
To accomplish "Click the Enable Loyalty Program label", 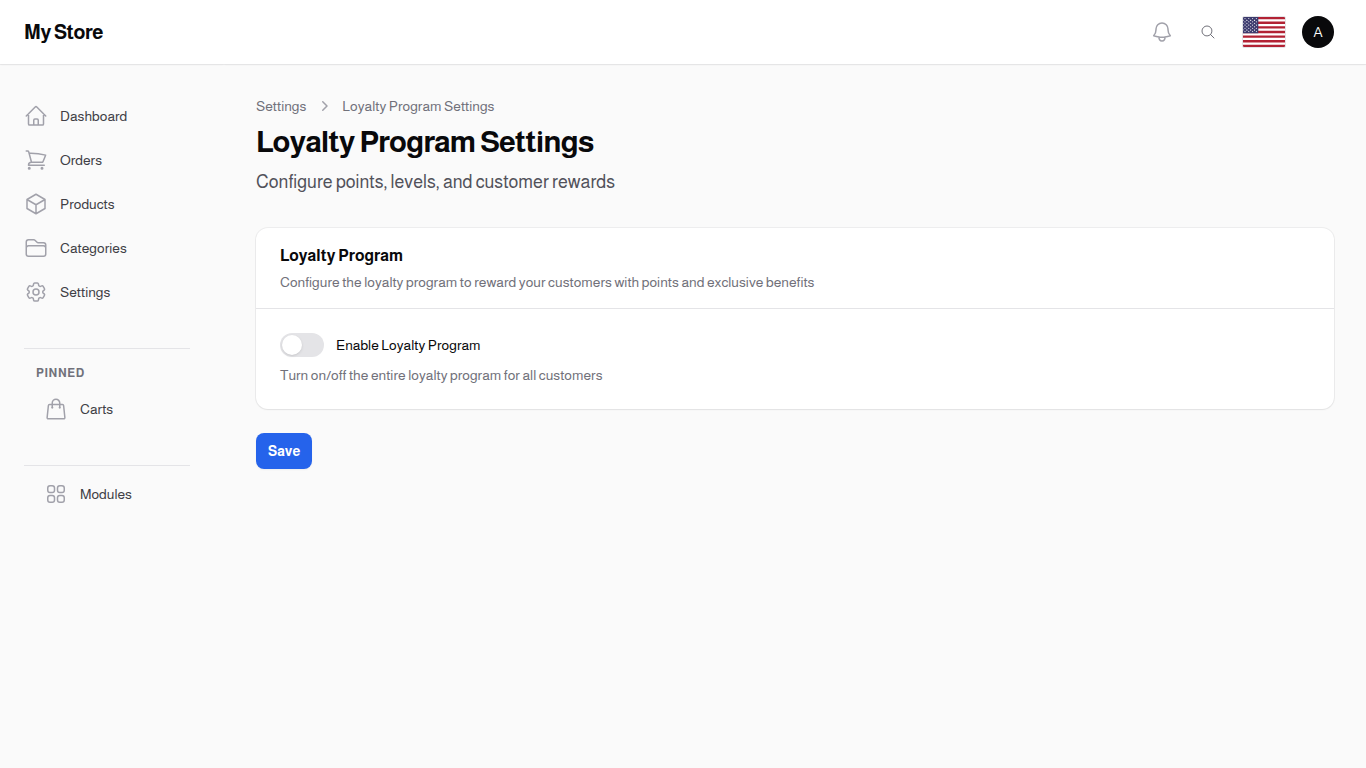I will point(408,345).
